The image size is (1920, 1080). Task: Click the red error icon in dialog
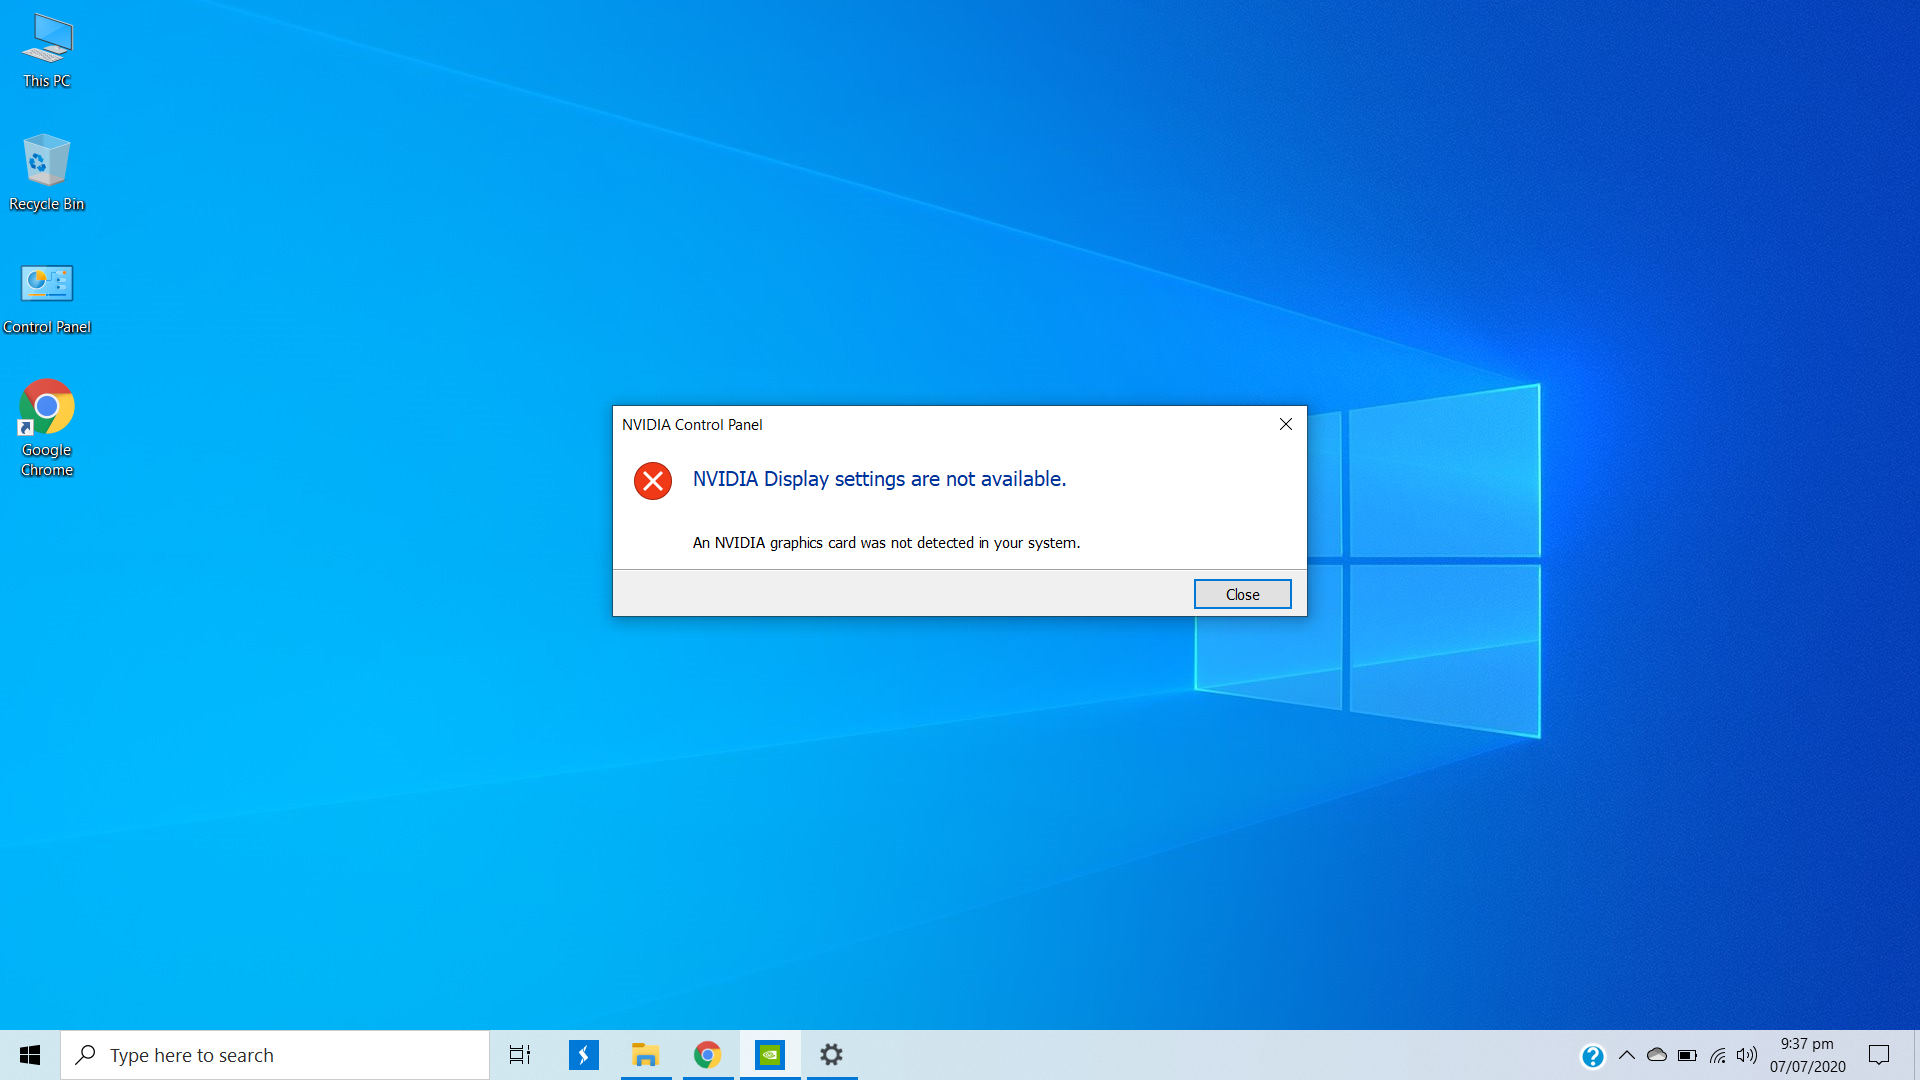(x=653, y=481)
